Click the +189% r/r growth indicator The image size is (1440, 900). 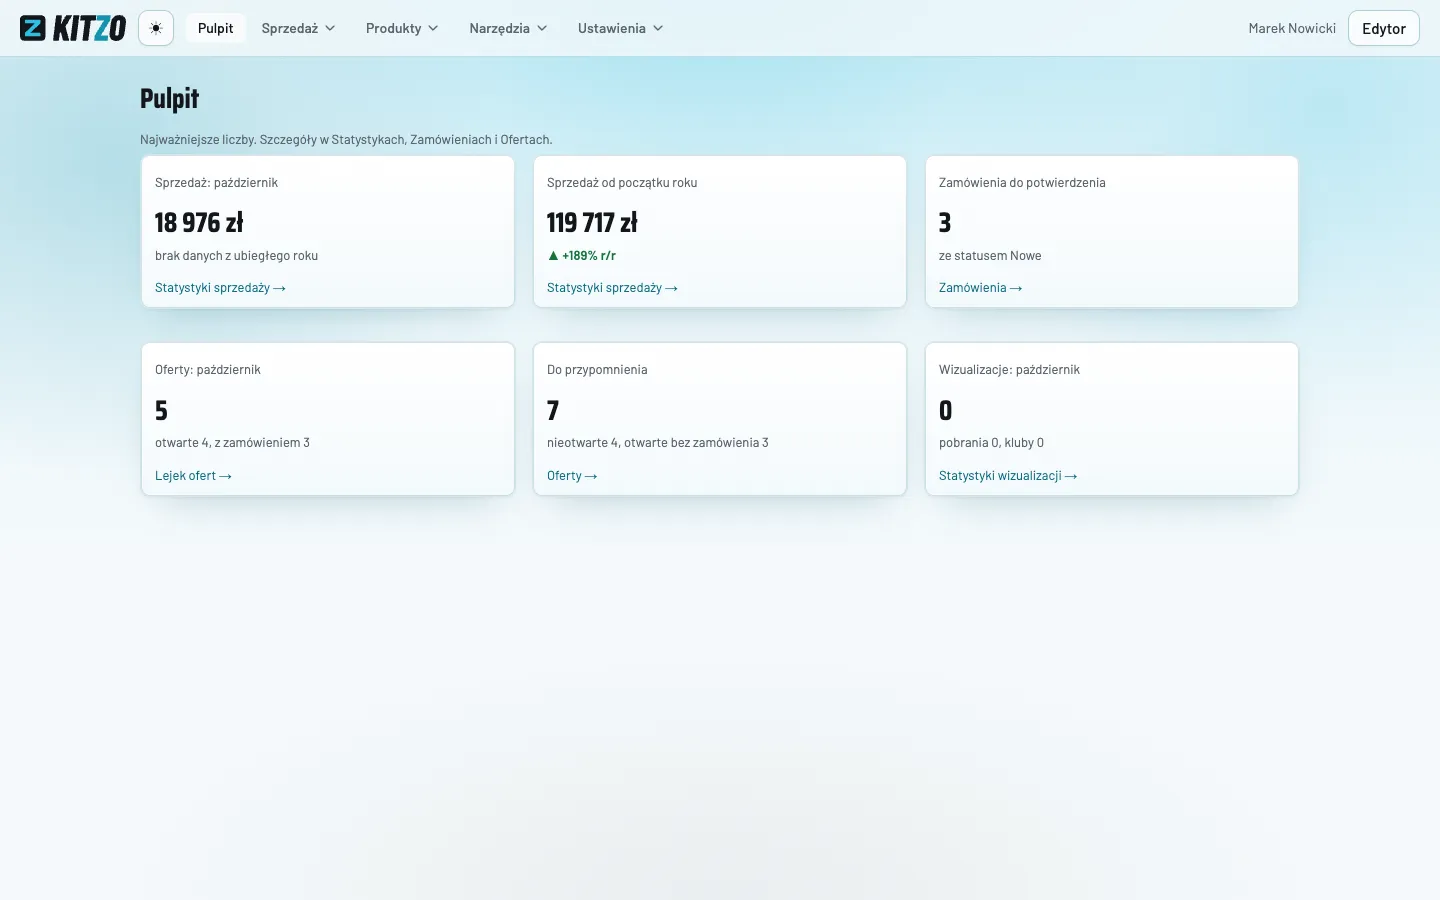(x=582, y=256)
